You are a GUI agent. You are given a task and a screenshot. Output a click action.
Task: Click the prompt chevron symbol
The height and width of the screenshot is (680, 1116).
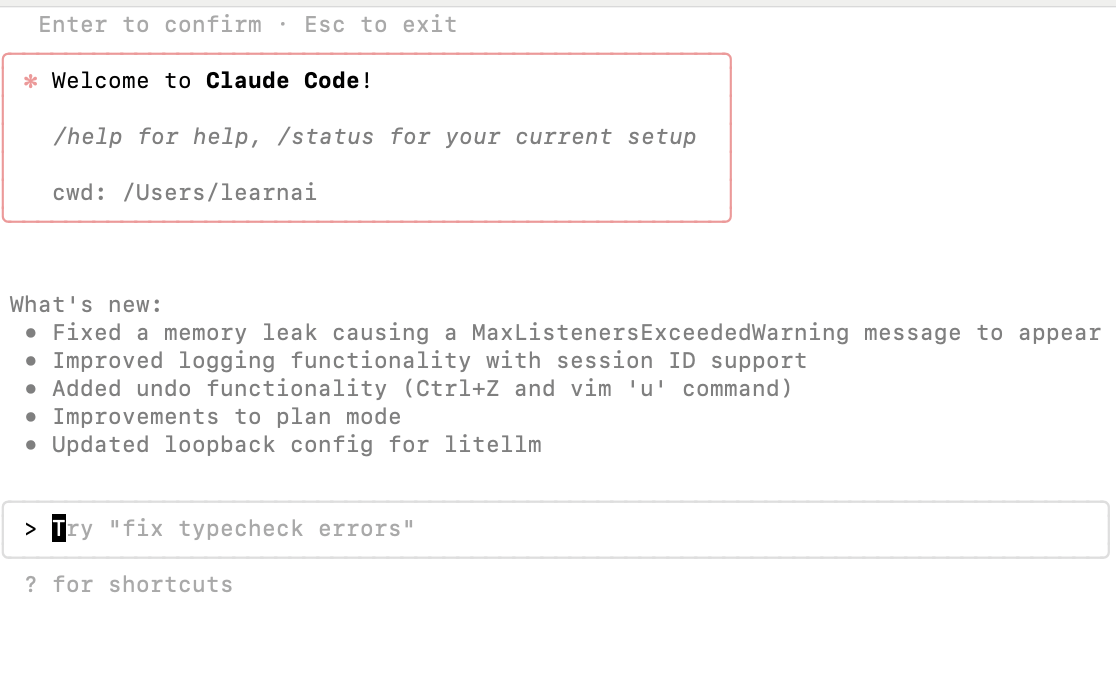point(30,529)
